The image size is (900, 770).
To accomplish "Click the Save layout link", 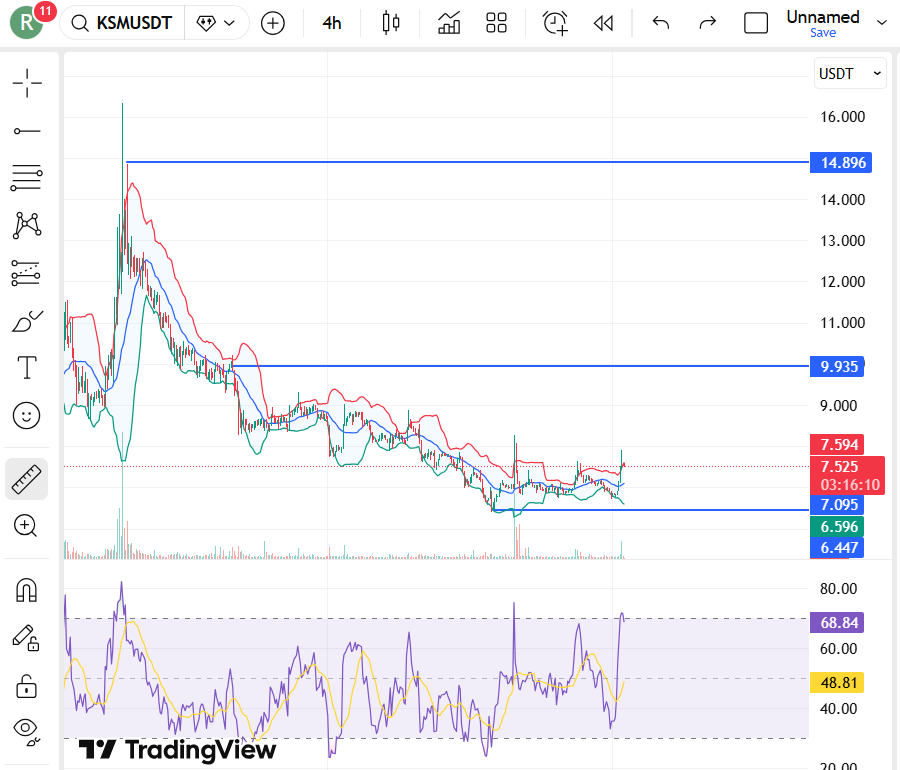I will click(823, 33).
